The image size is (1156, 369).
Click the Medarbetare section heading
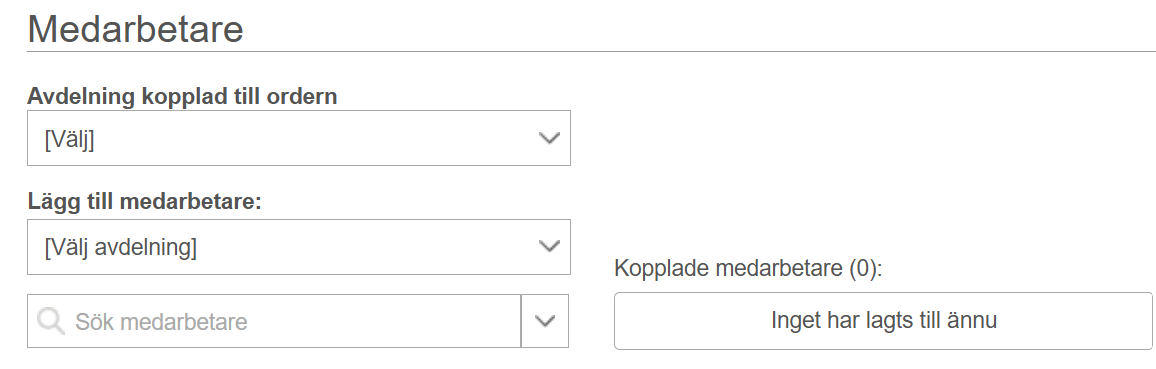coord(136,29)
